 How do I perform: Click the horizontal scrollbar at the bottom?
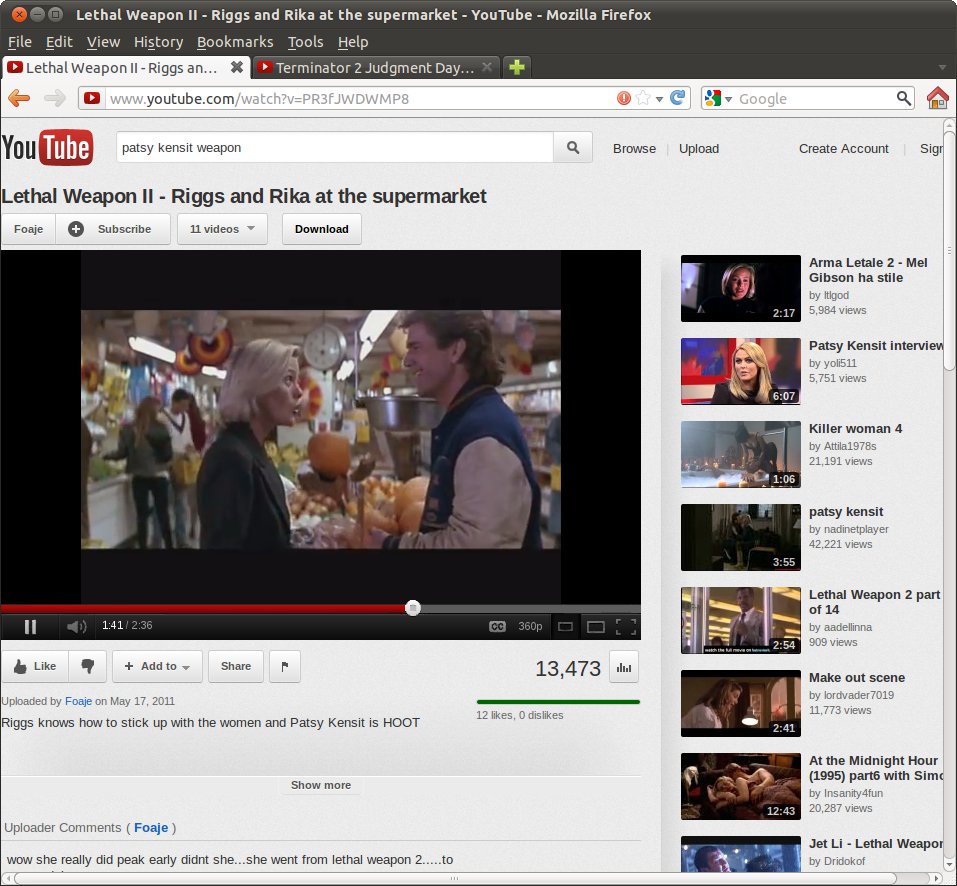[455, 879]
